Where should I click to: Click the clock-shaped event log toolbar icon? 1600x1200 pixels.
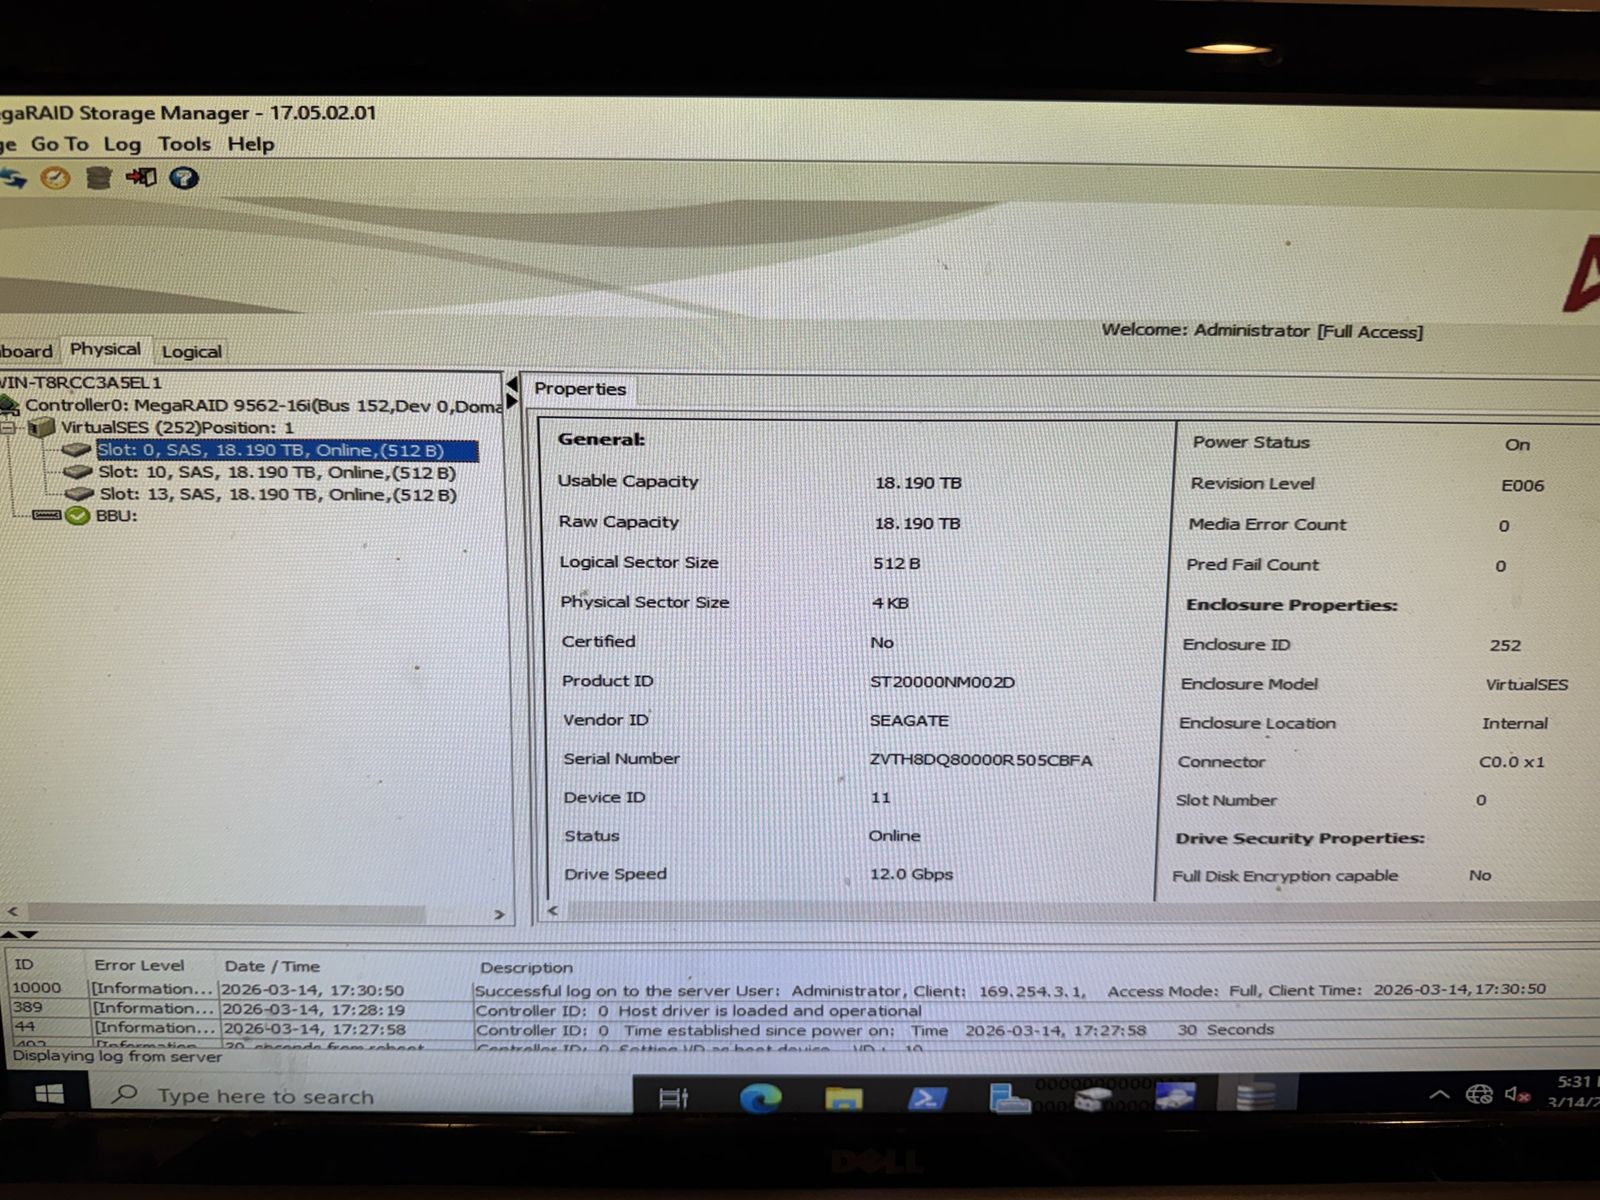coord(55,178)
